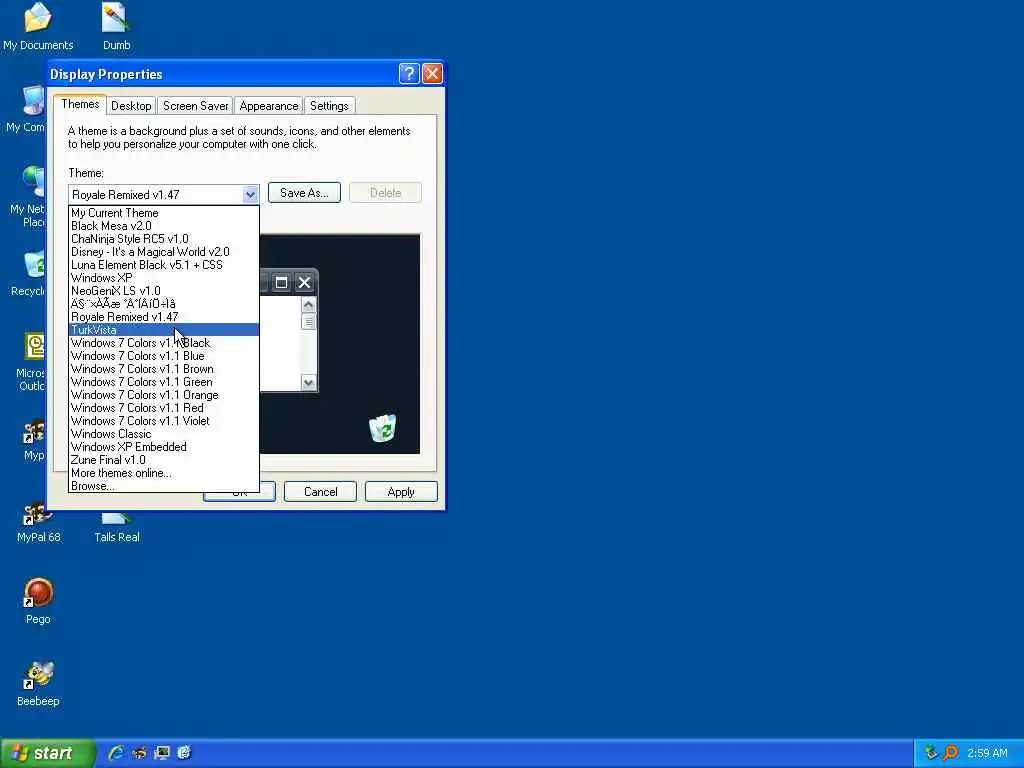Switch to the Appearance tab

coord(268,106)
